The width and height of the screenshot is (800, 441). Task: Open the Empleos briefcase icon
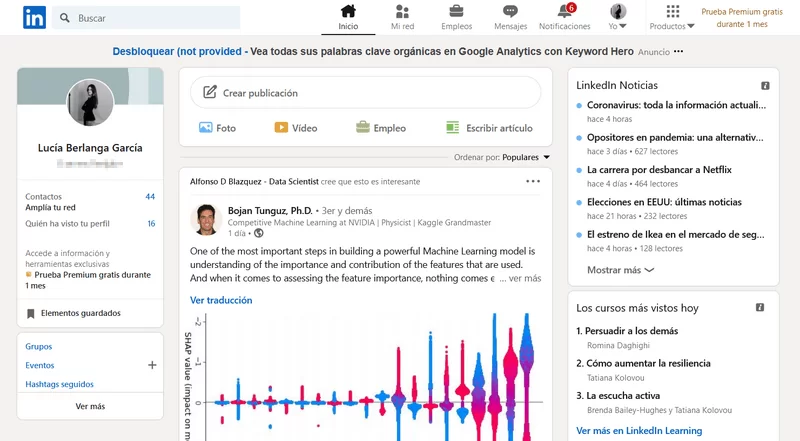pos(456,11)
